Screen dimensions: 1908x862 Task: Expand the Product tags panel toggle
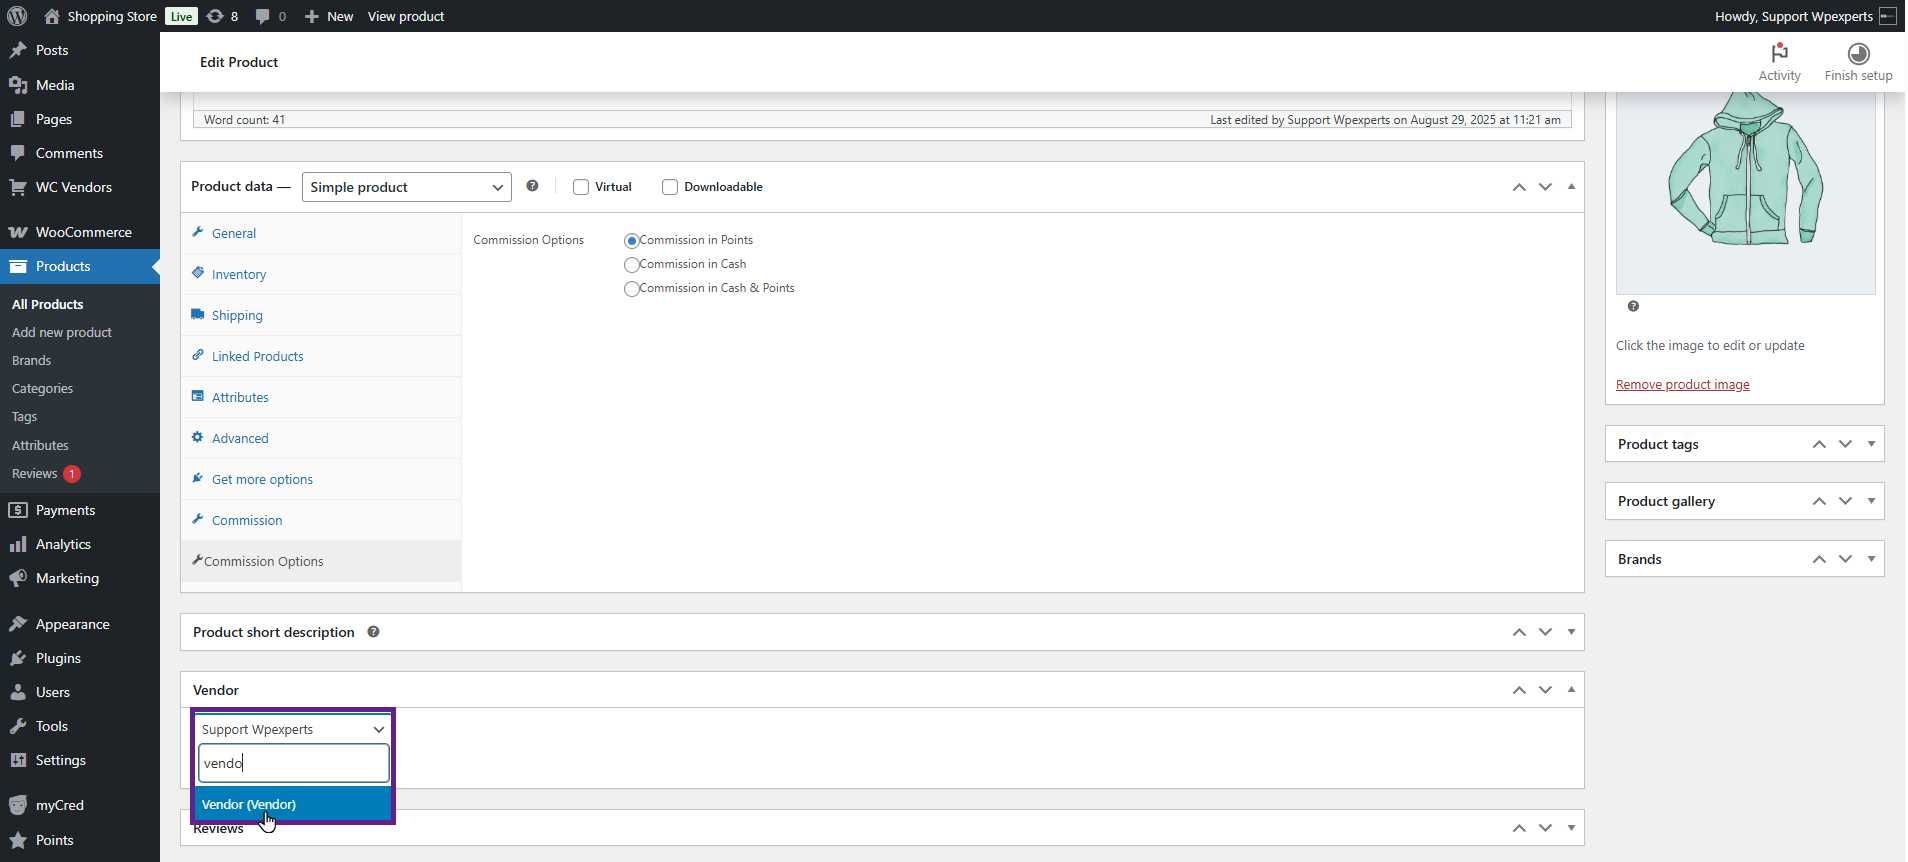coord(1870,444)
